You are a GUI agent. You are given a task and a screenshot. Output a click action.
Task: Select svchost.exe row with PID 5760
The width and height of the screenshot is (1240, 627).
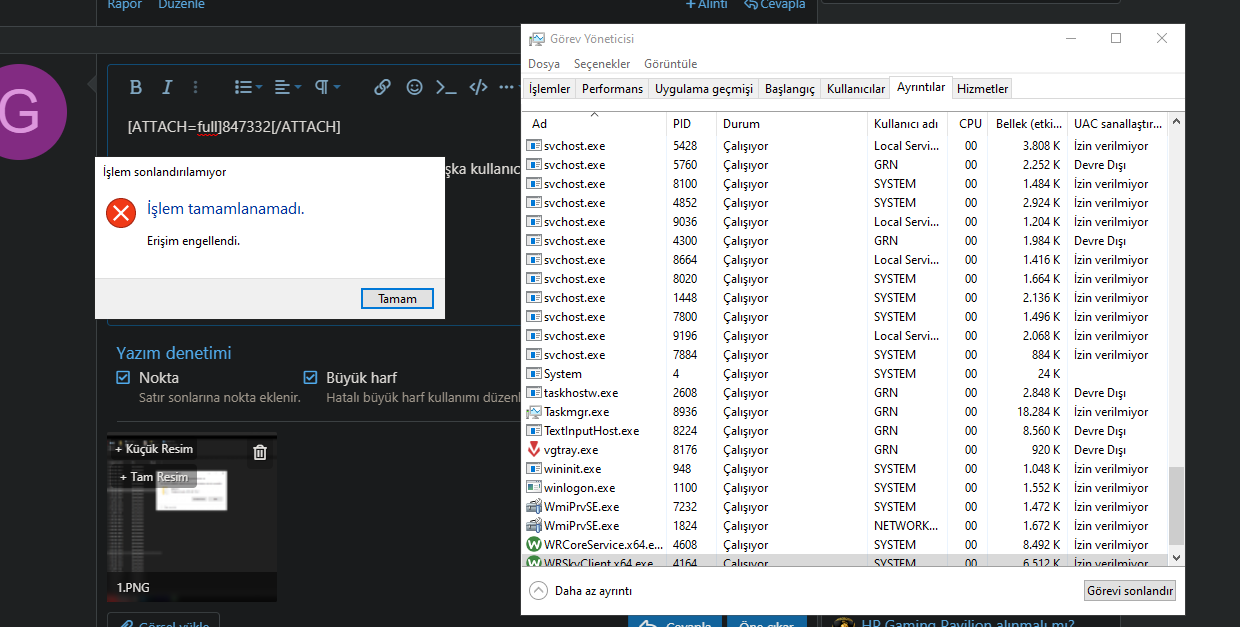click(x=846, y=165)
